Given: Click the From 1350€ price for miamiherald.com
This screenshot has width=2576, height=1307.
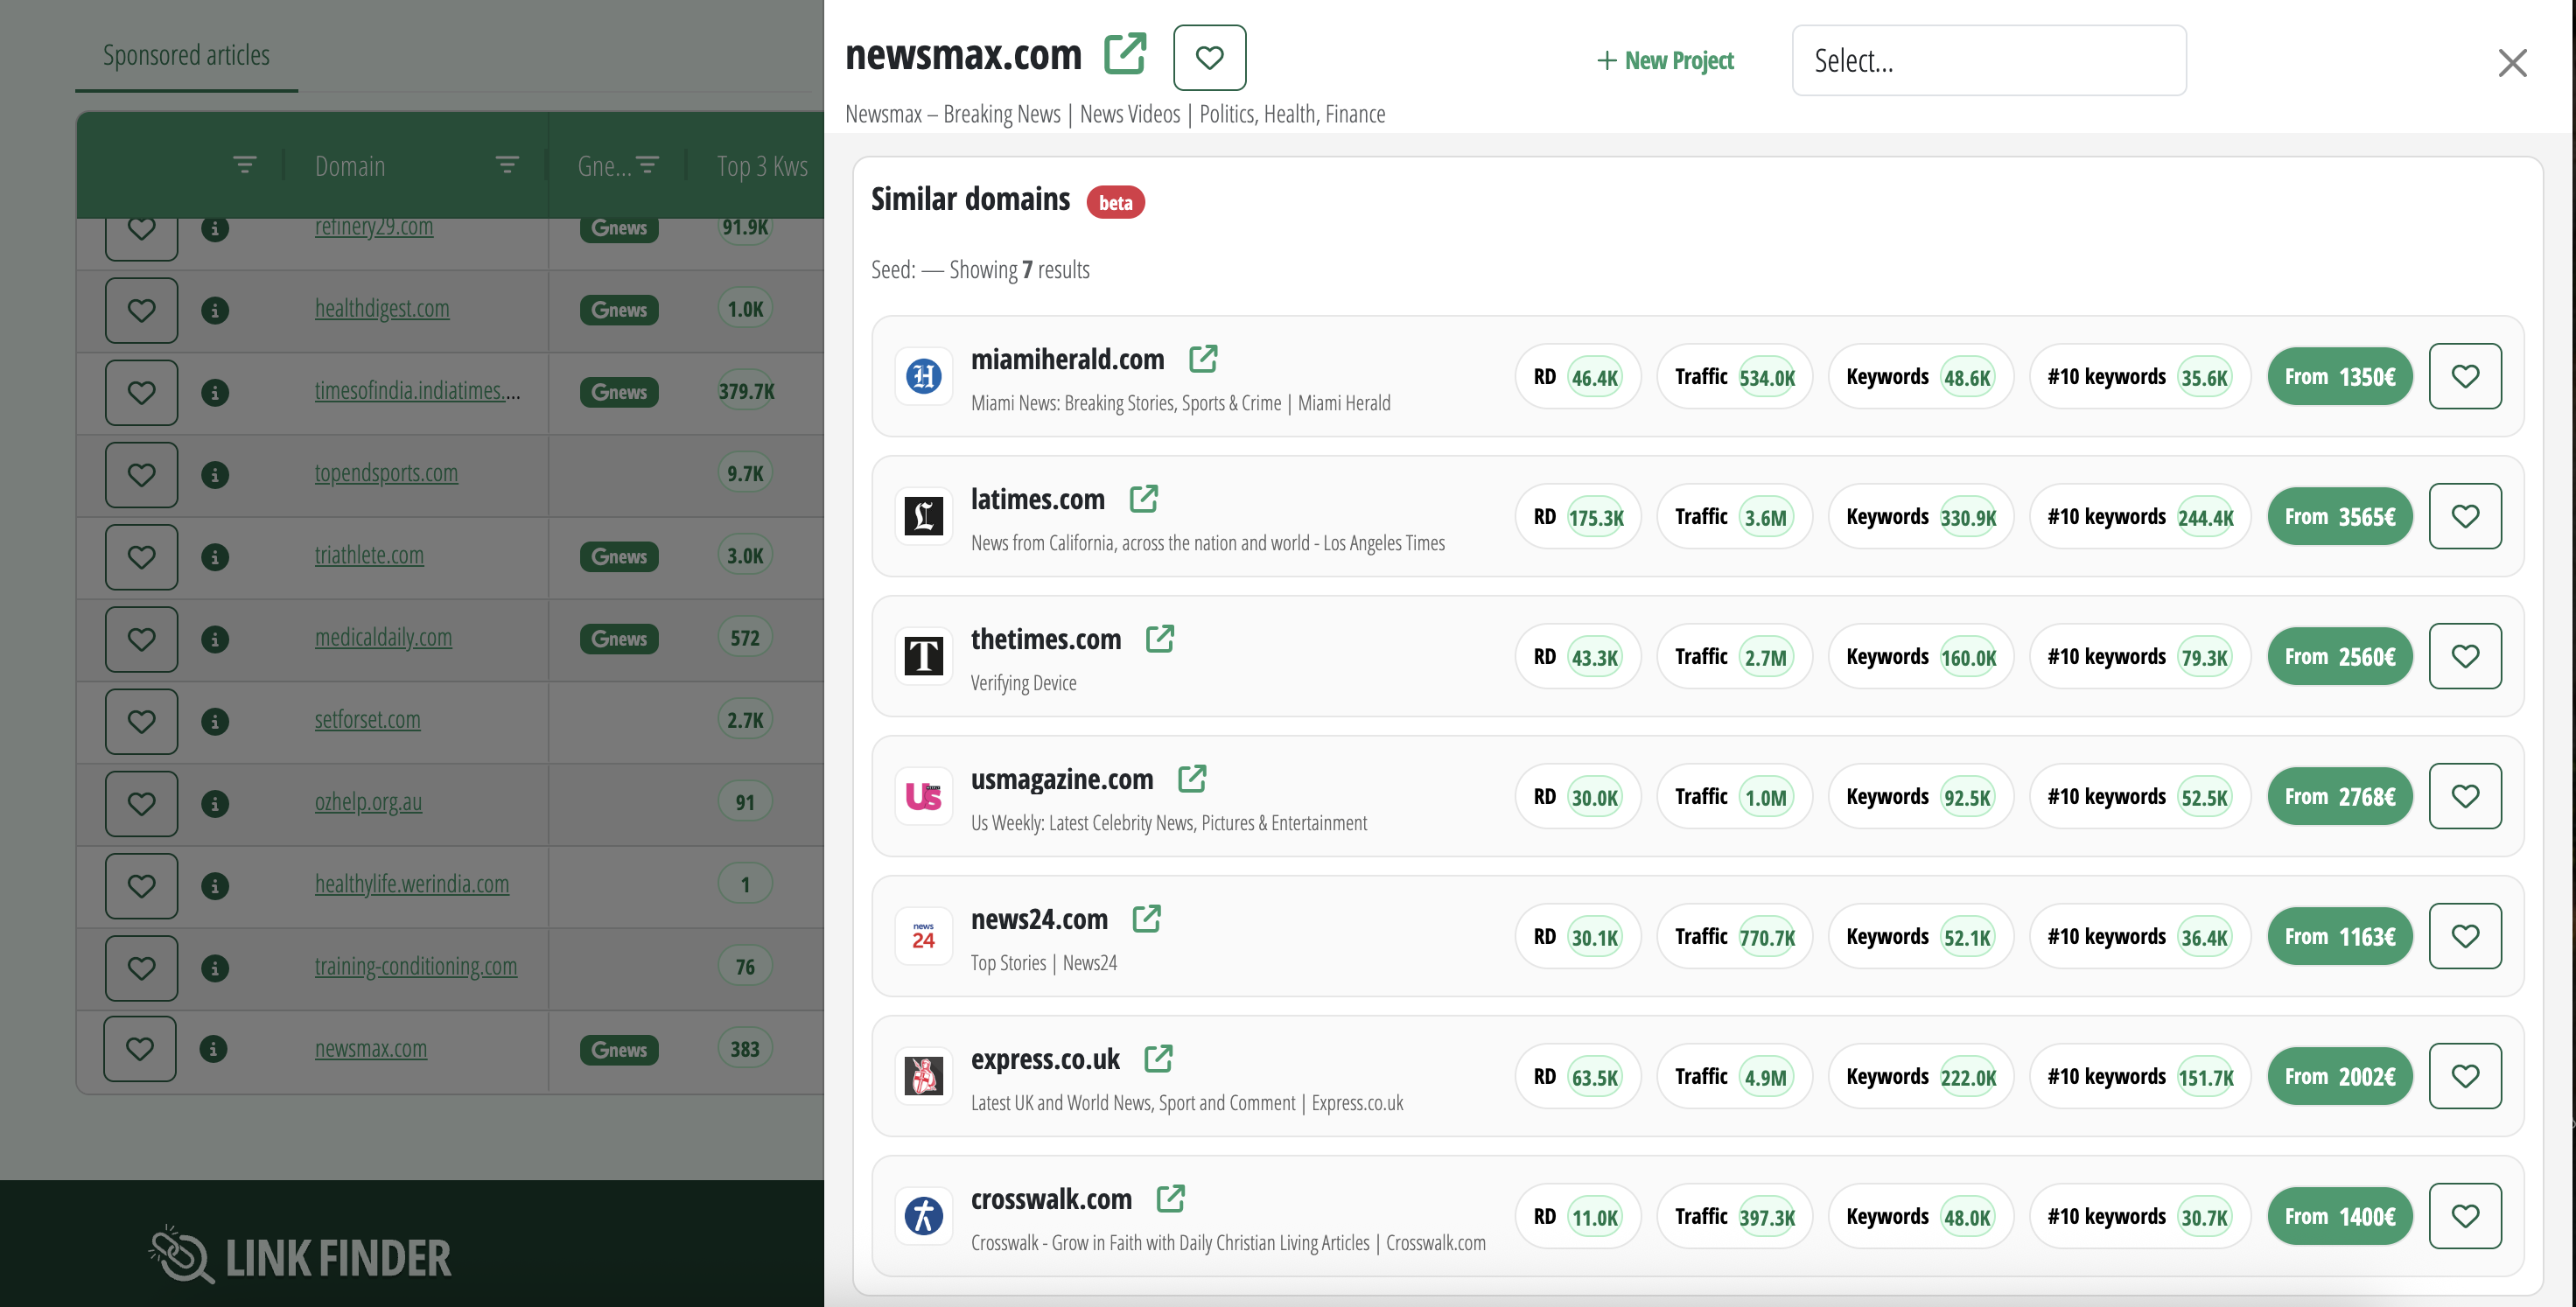Looking at the screenshot, I should (x=2339, y=377).
